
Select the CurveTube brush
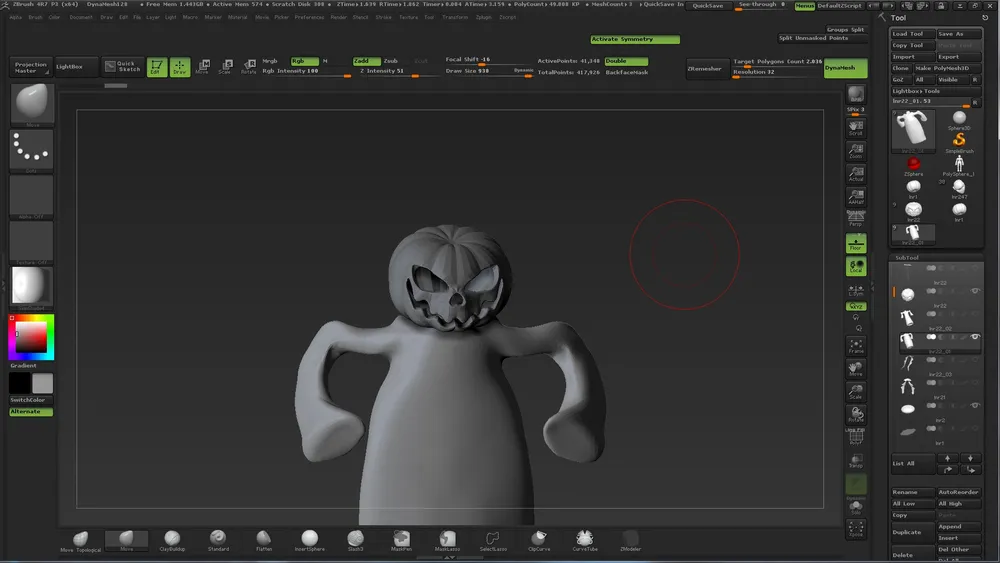pyautogui.click(x=584, y=540)
